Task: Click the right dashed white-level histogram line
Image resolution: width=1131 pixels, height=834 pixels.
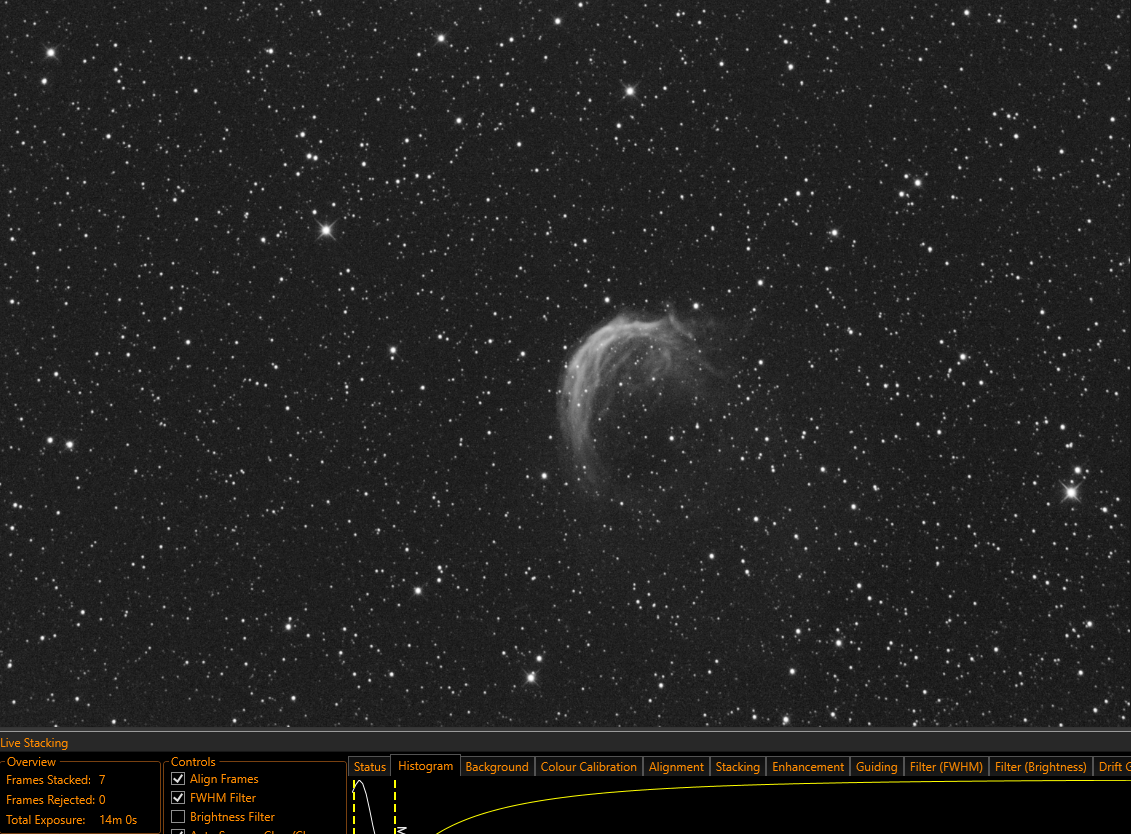Action: [x=395, y=807]
